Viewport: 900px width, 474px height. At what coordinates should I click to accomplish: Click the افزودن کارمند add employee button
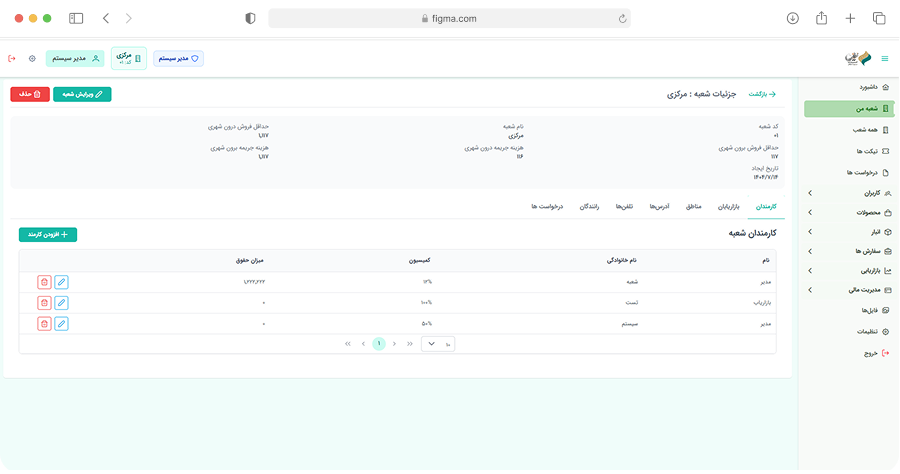pos(48,234)
